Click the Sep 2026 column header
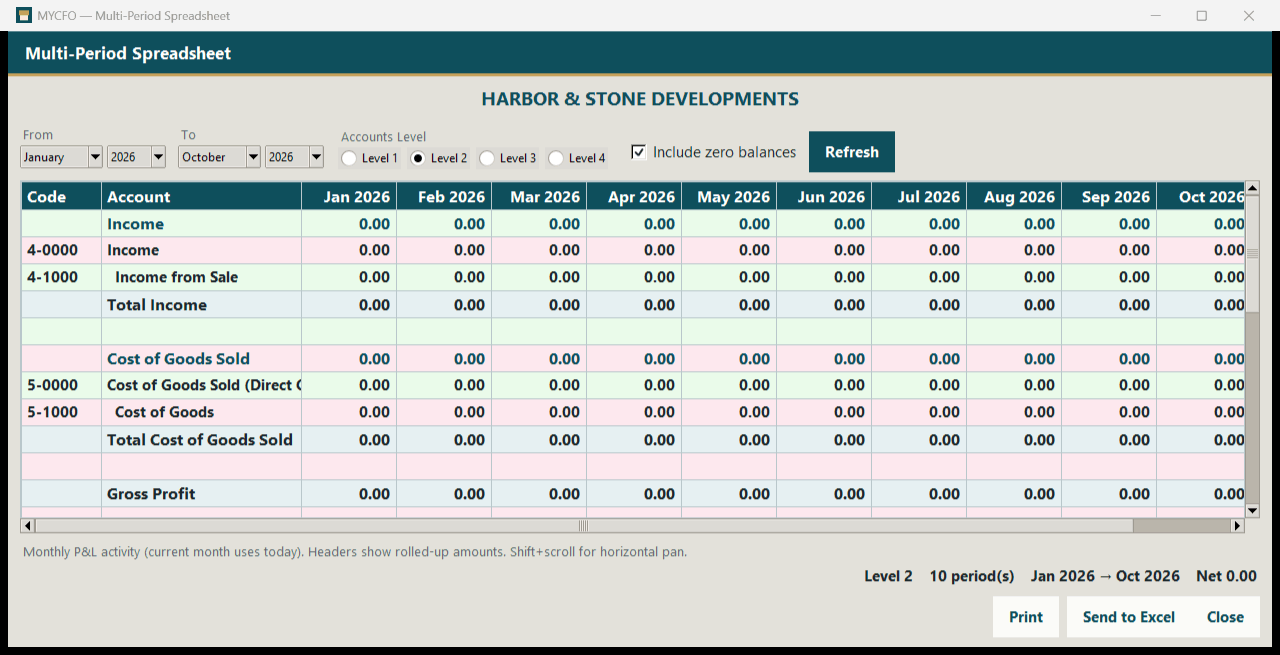The height and width of the screenshot is (655, 1280). (x=1109, y=197)
